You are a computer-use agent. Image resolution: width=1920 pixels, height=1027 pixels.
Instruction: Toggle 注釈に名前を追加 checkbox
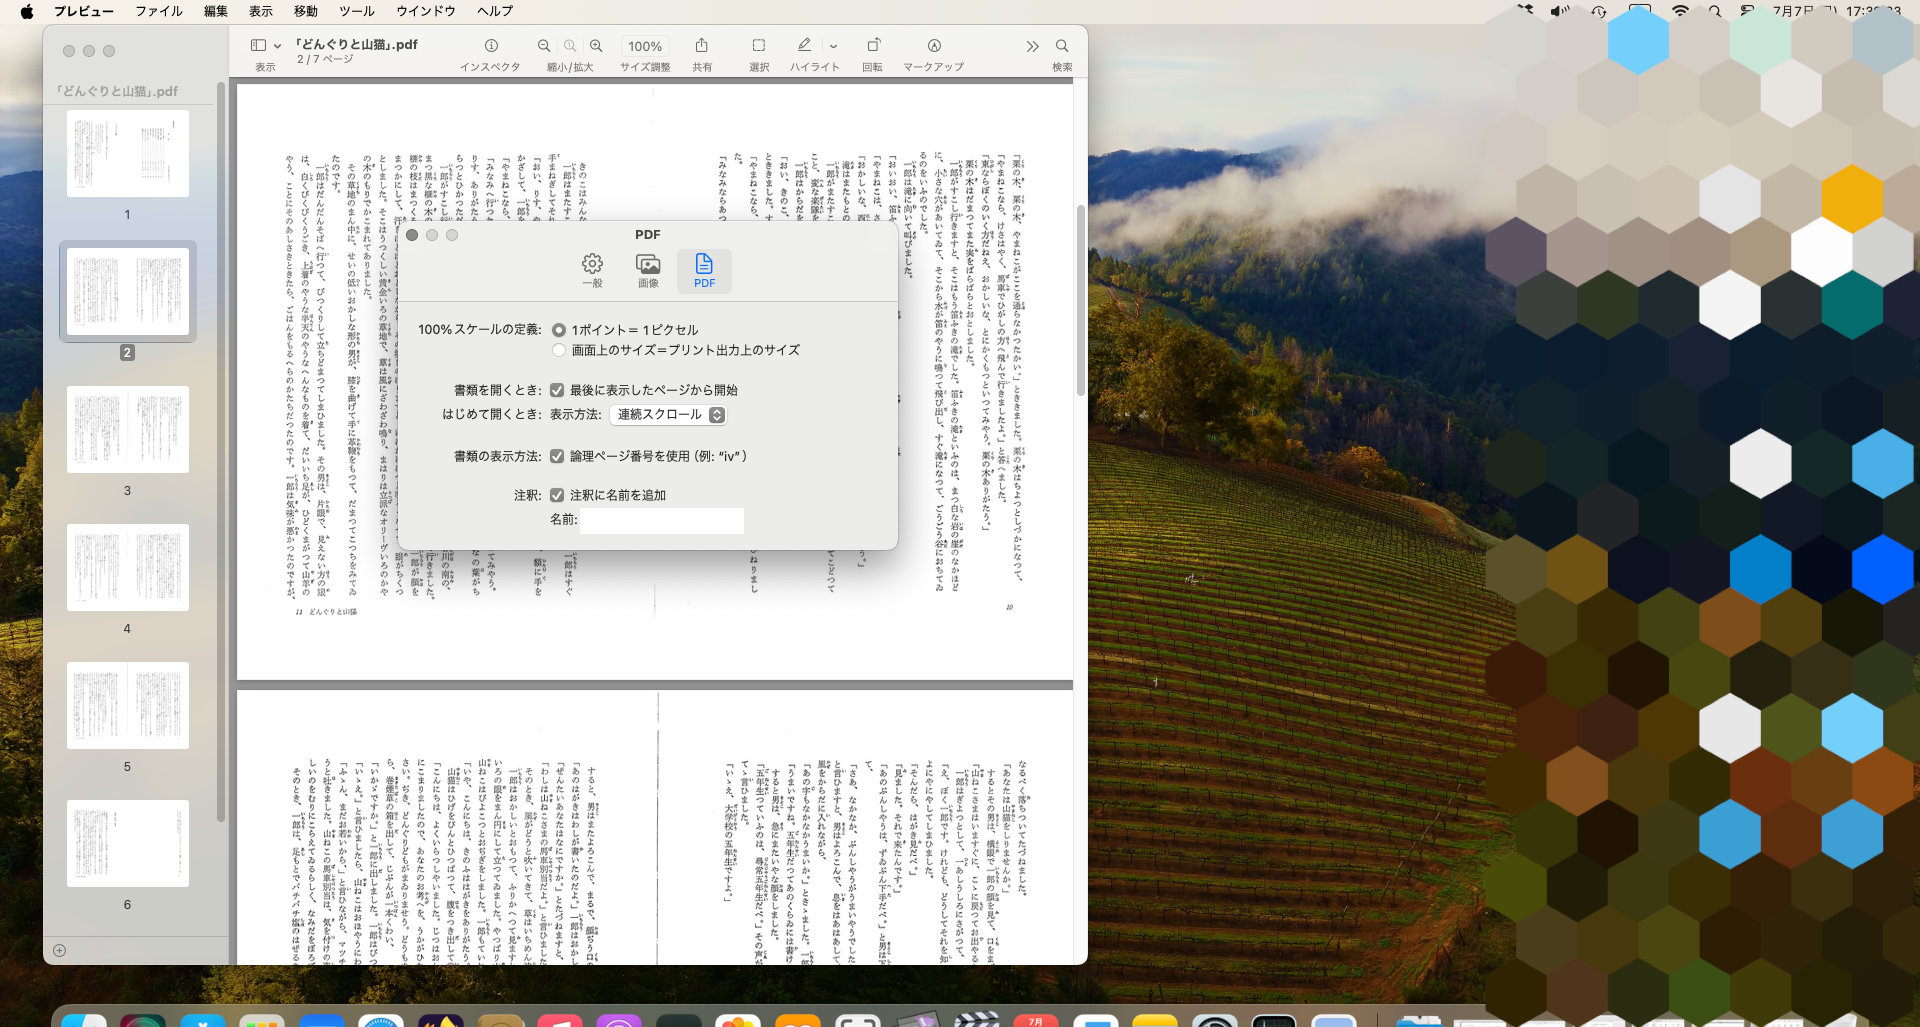tap(557, 495)
